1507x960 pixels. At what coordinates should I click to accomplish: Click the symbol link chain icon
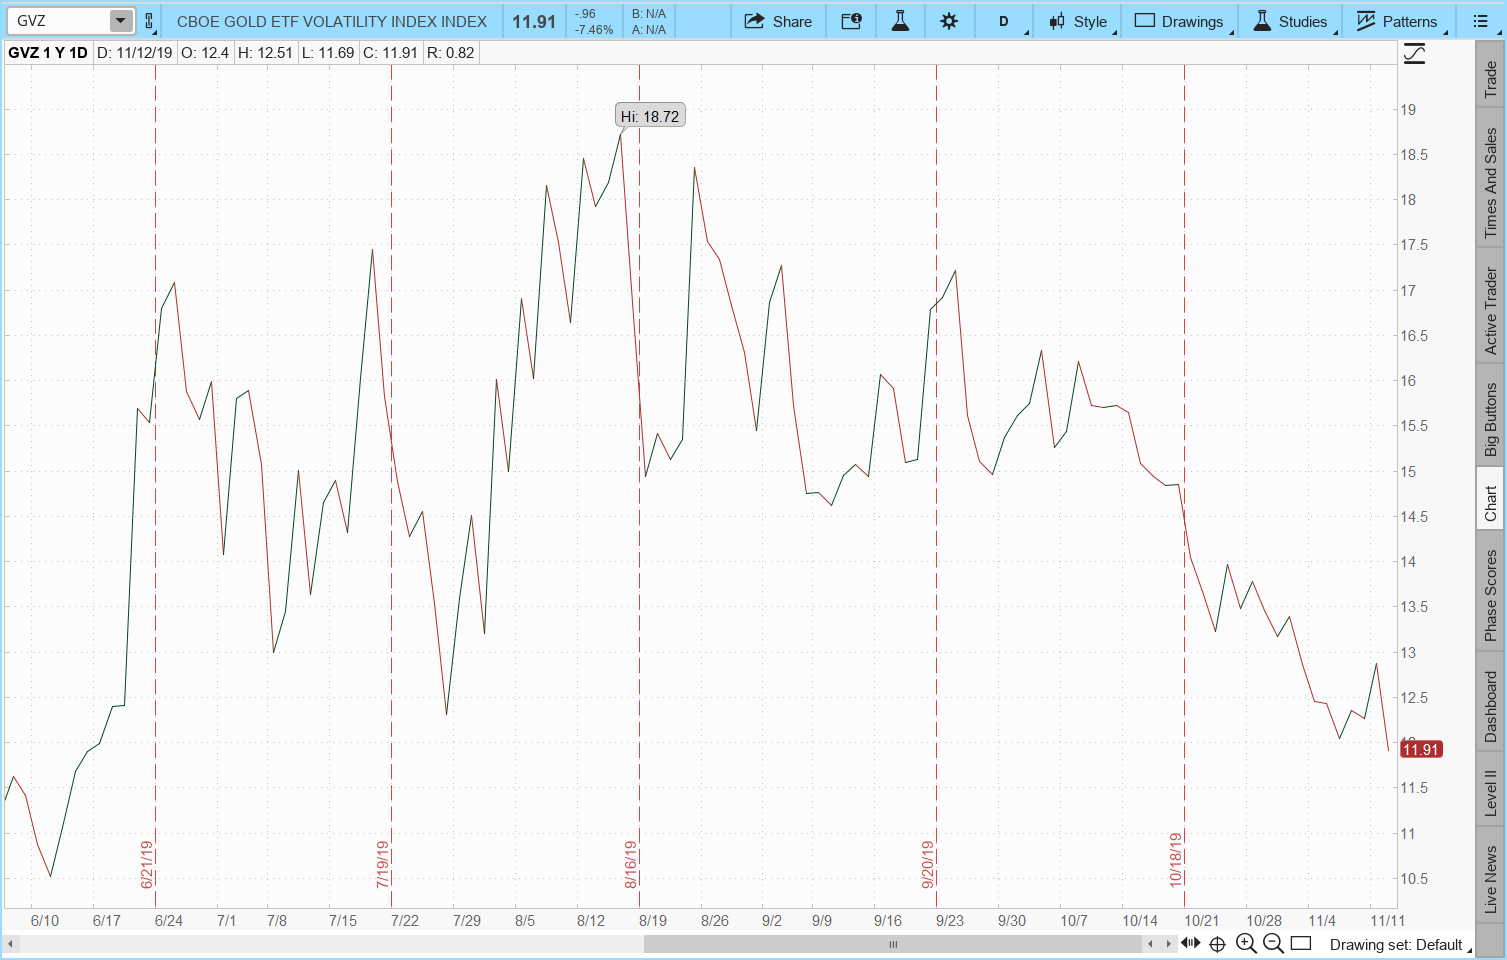(149, 21)
